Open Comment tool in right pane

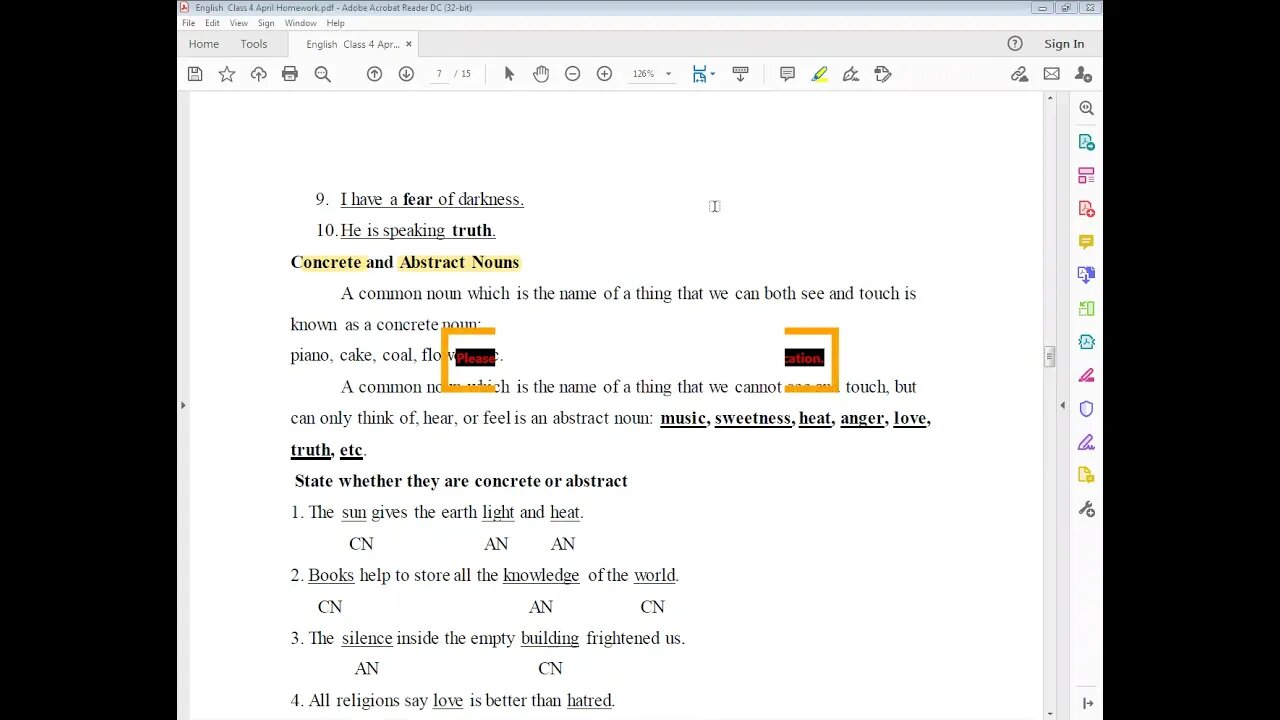click(x=1086, y=242)
